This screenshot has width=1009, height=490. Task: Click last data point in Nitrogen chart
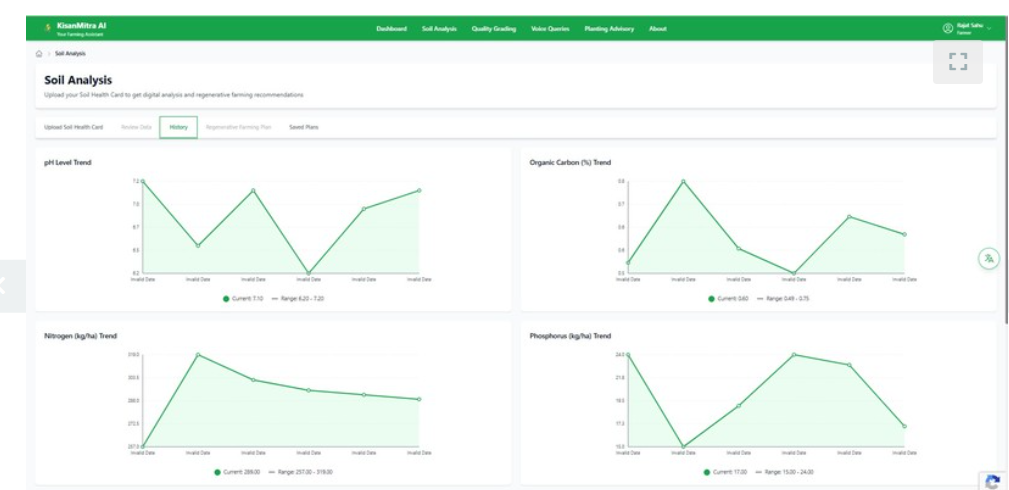point(419,399)
